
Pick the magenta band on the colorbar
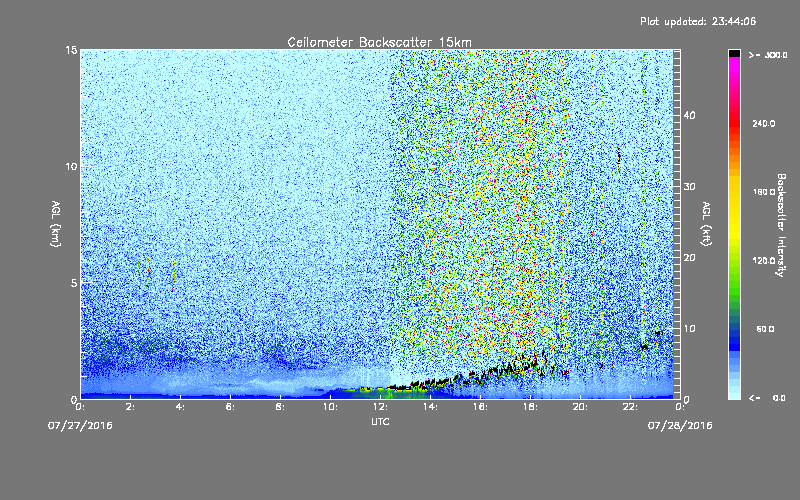734,66
